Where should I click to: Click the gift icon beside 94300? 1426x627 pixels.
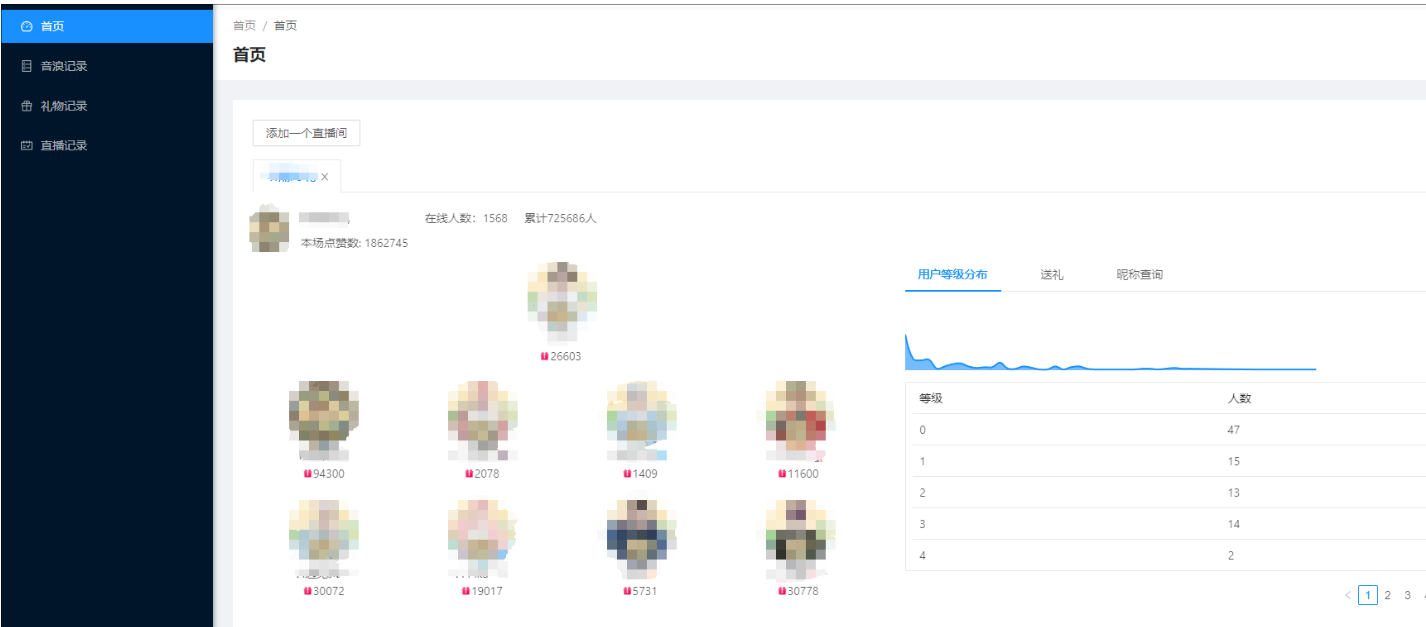[x=308, y=474]
